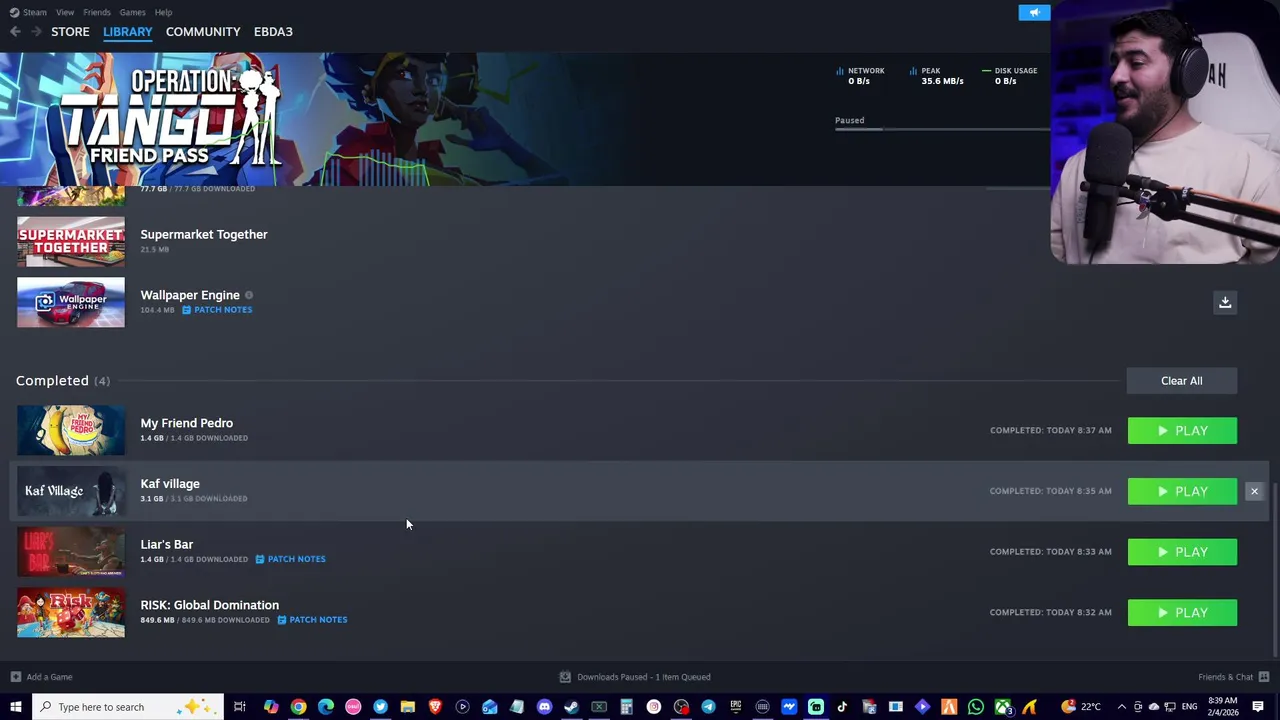
Task: Click download icon for Wallpaper Engine
Action: coord(1225,302)
